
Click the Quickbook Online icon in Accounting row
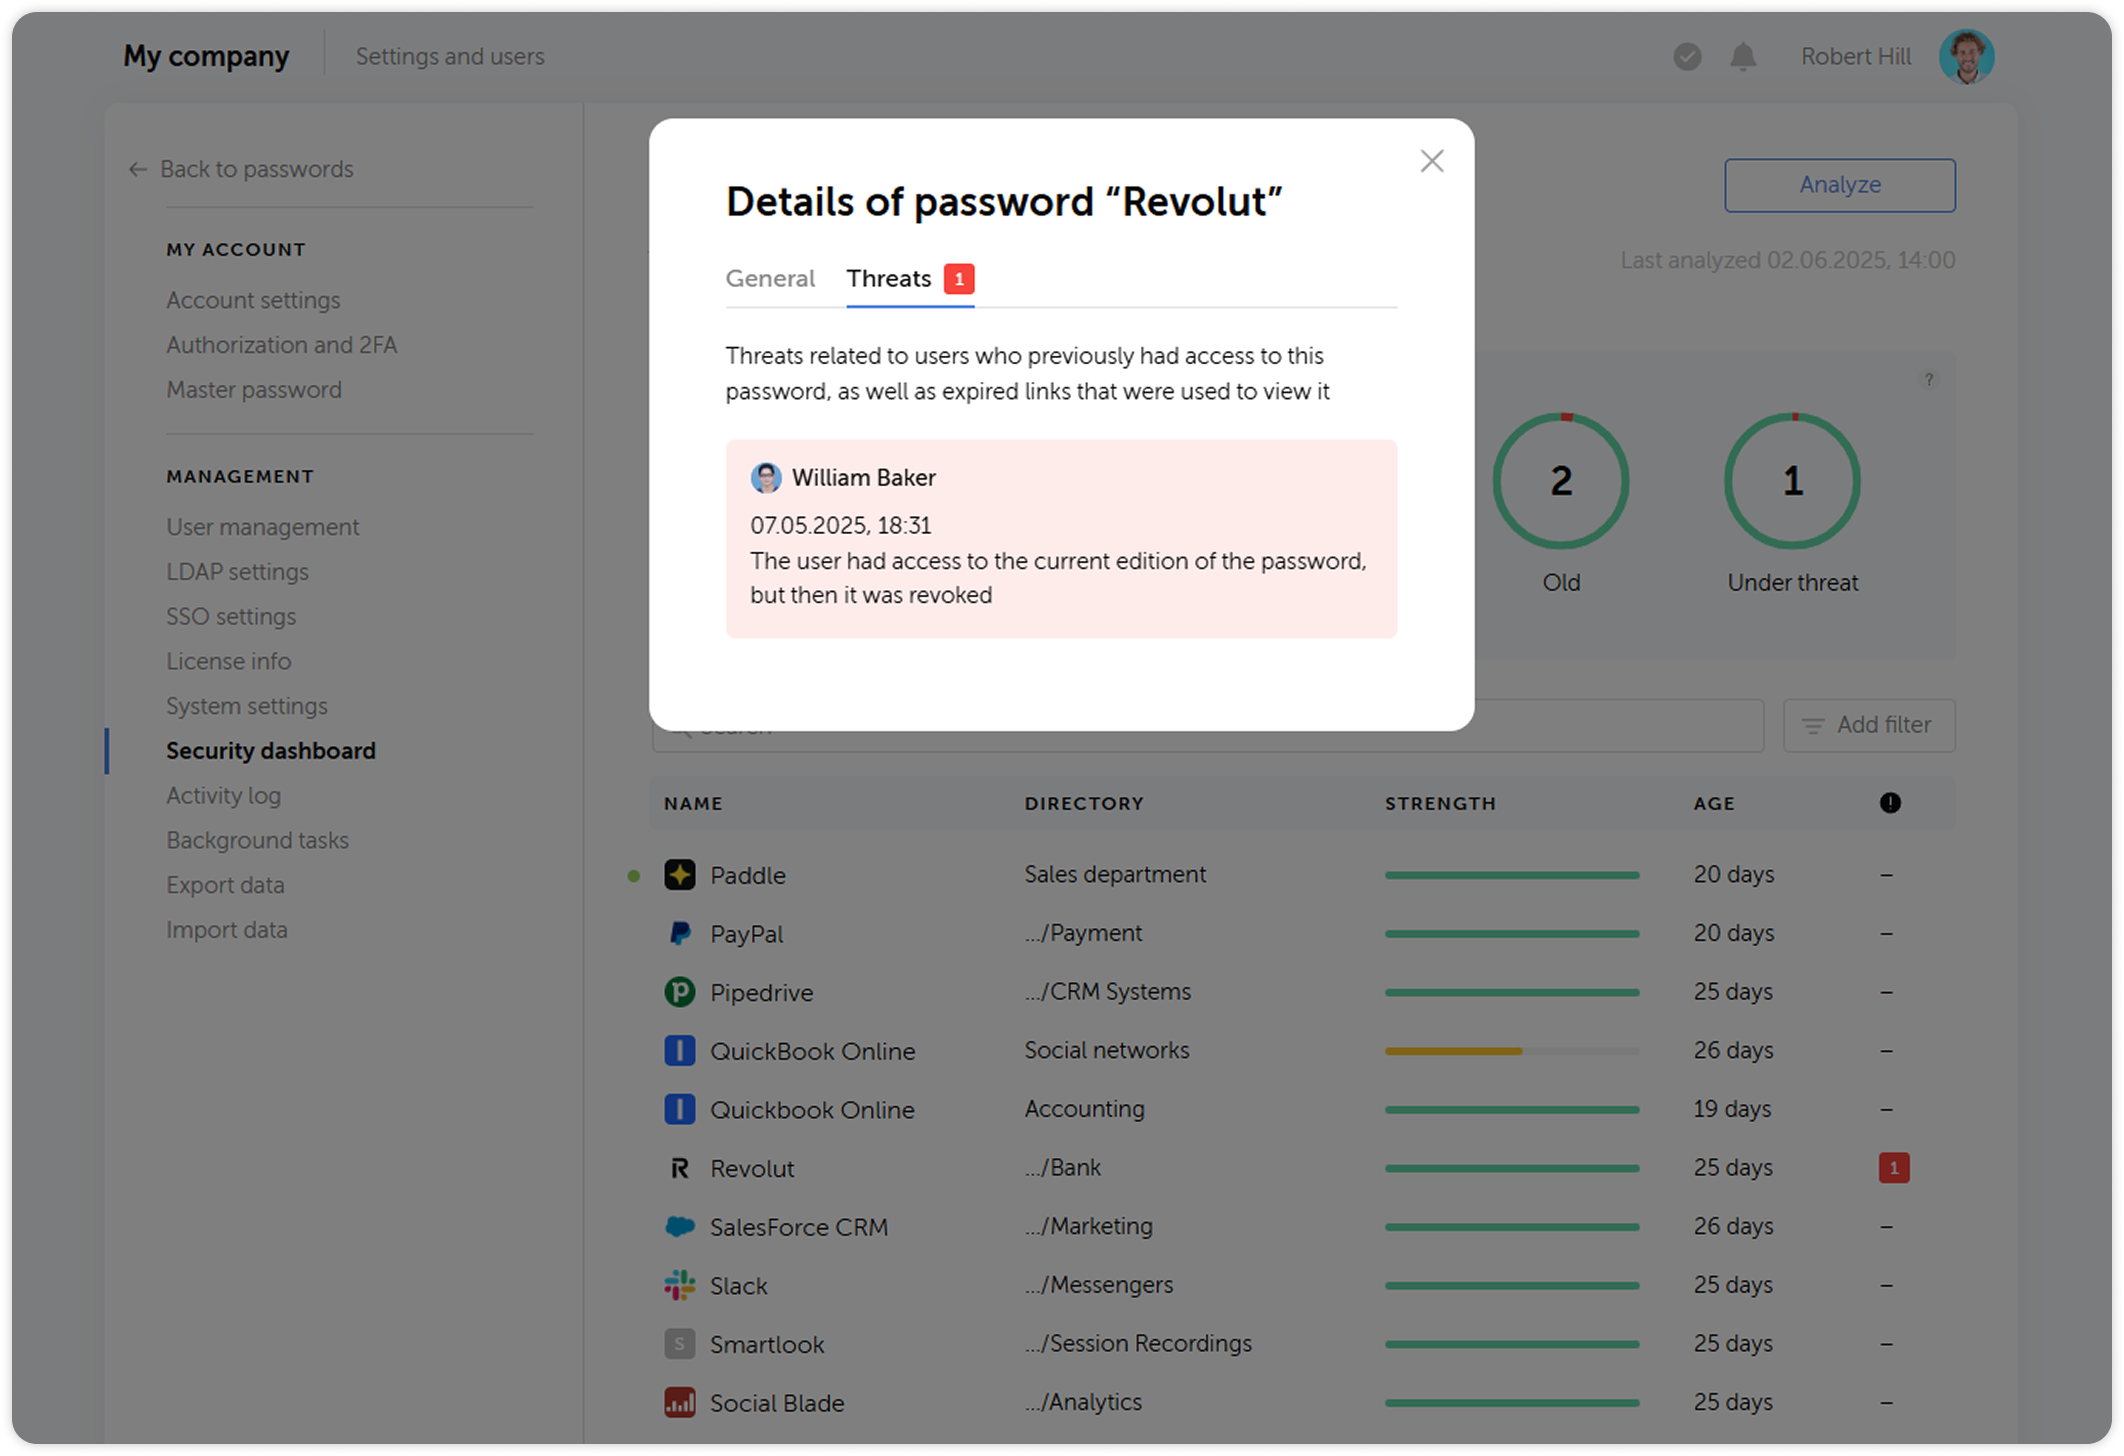coord(680,1109)
